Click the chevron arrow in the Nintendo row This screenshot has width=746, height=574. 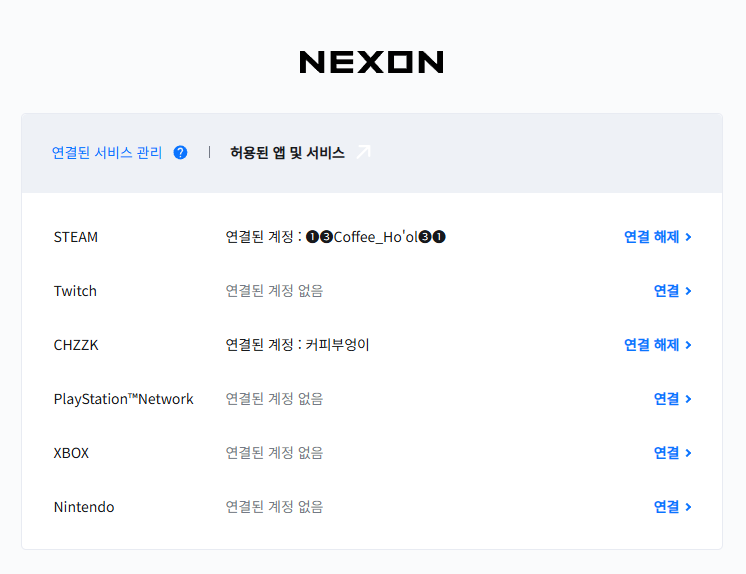tap(689, 508)
